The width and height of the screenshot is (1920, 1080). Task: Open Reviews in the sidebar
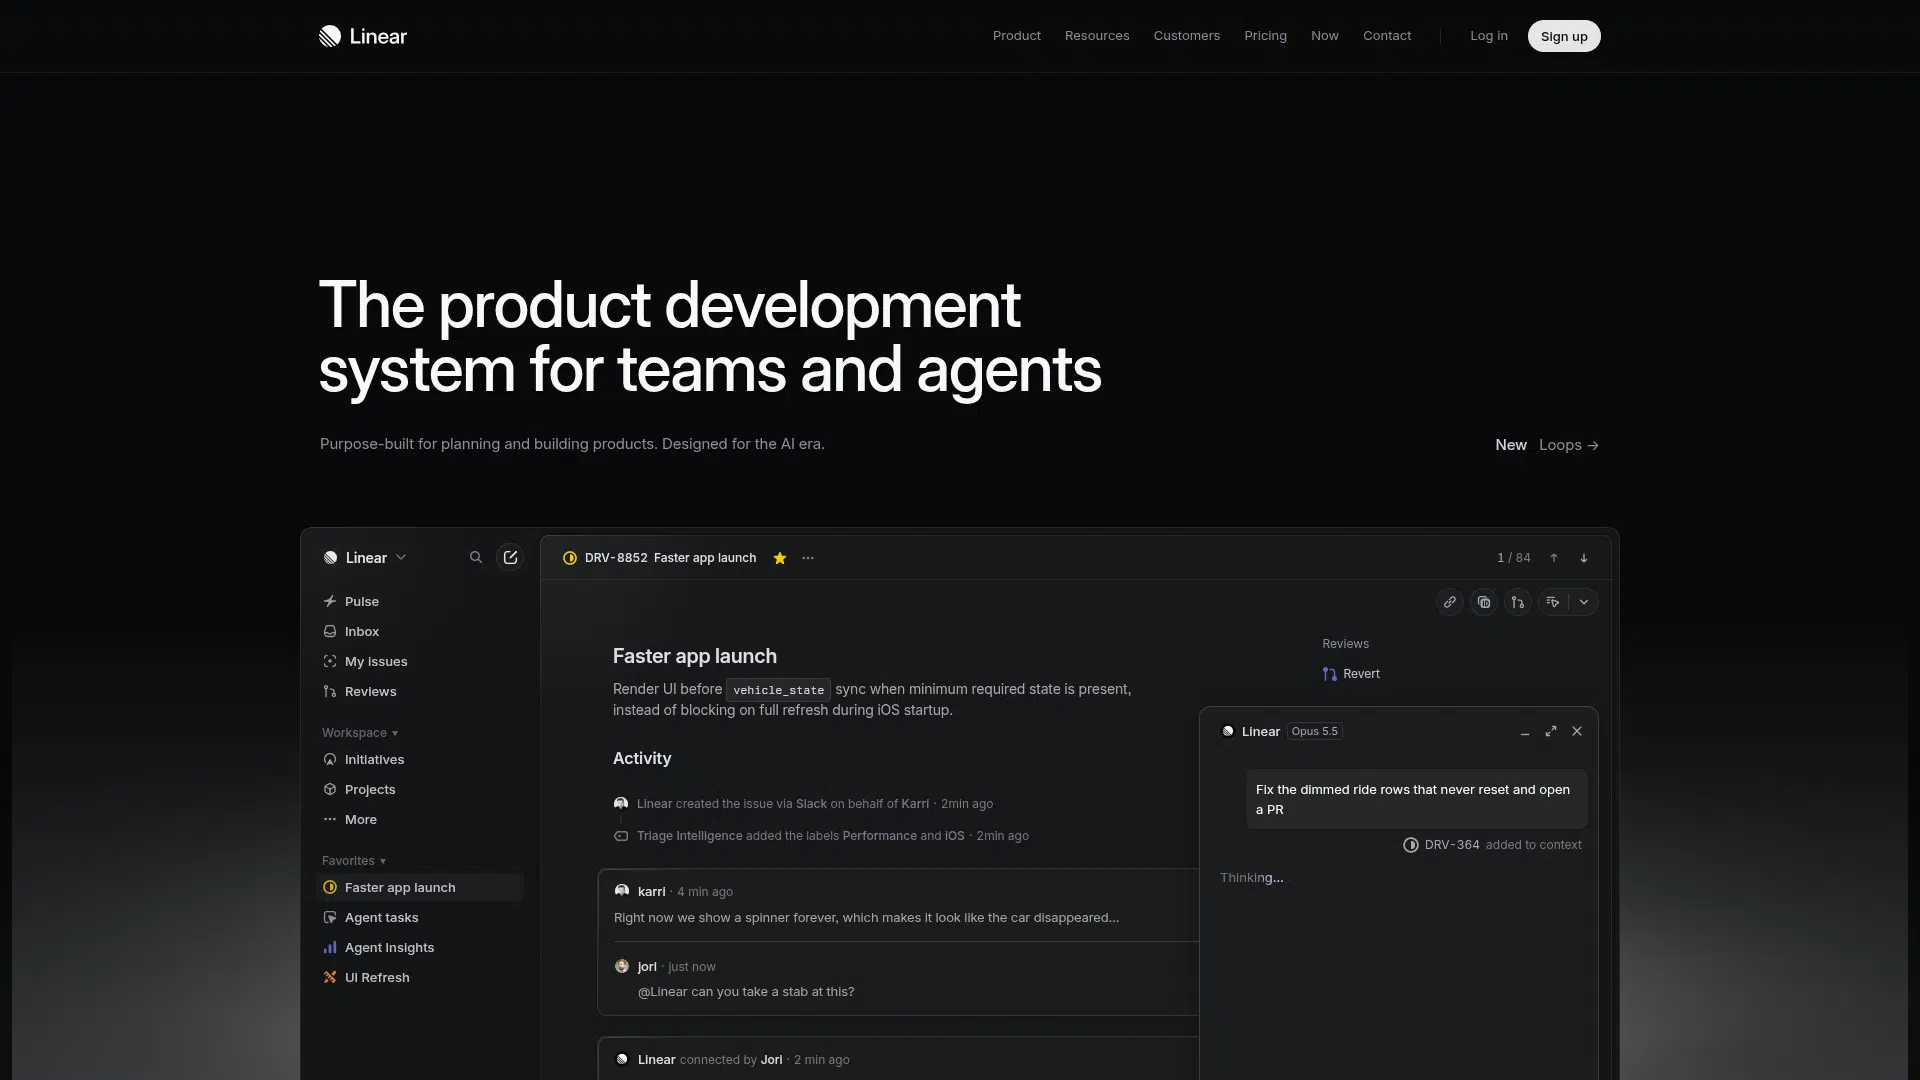[x=420, y=691]
